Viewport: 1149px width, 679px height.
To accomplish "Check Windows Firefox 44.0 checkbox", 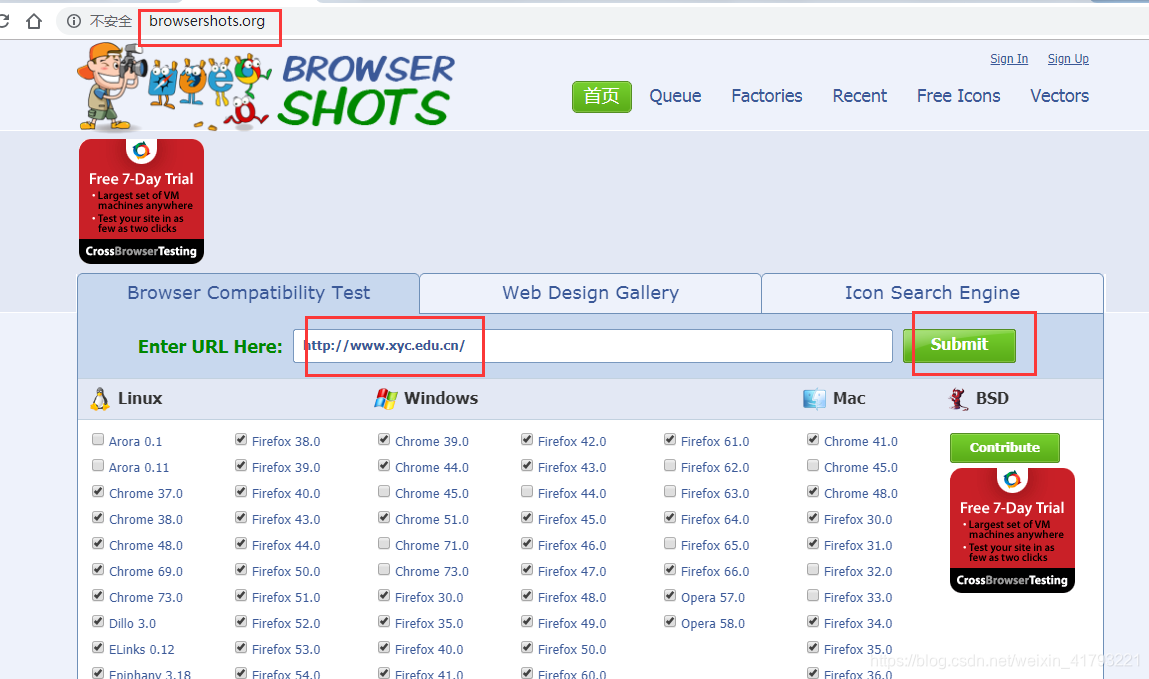I will click(x=527, y=491).
